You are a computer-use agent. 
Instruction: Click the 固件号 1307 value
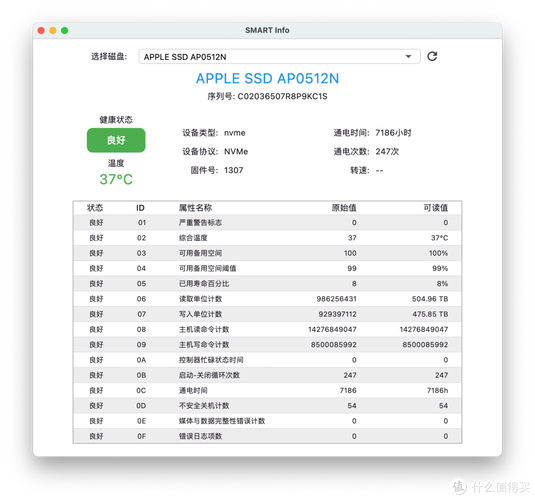[234, 170]
